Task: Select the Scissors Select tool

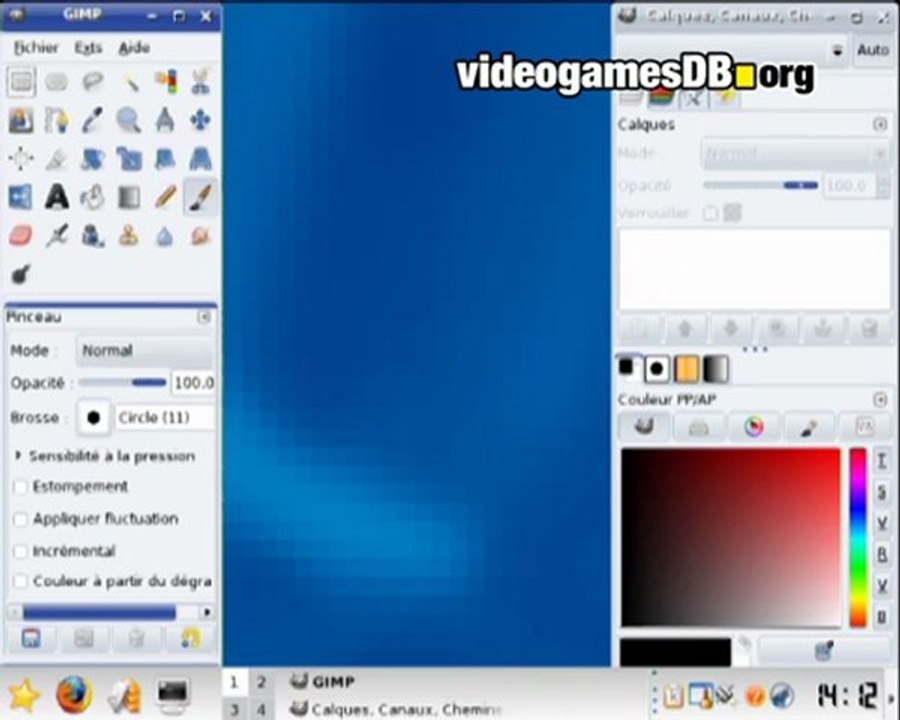Action: coord(200,82)
